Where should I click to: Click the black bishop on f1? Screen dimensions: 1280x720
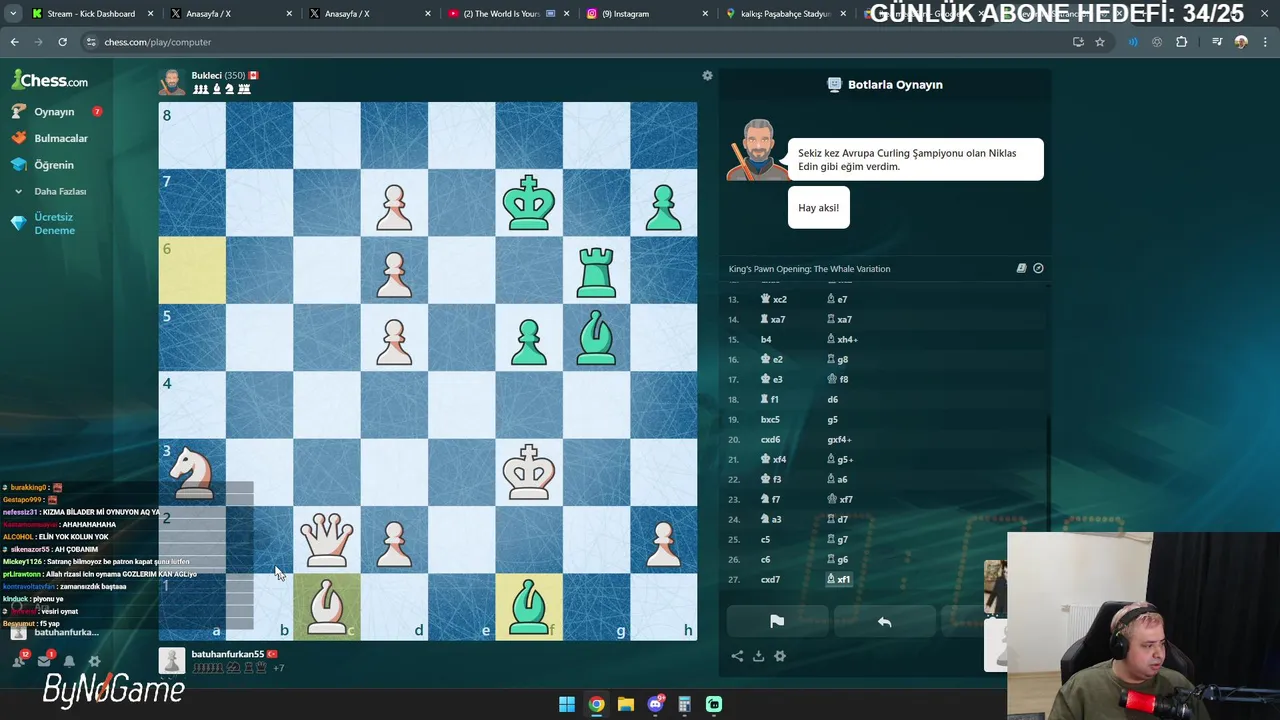[529, 606]
